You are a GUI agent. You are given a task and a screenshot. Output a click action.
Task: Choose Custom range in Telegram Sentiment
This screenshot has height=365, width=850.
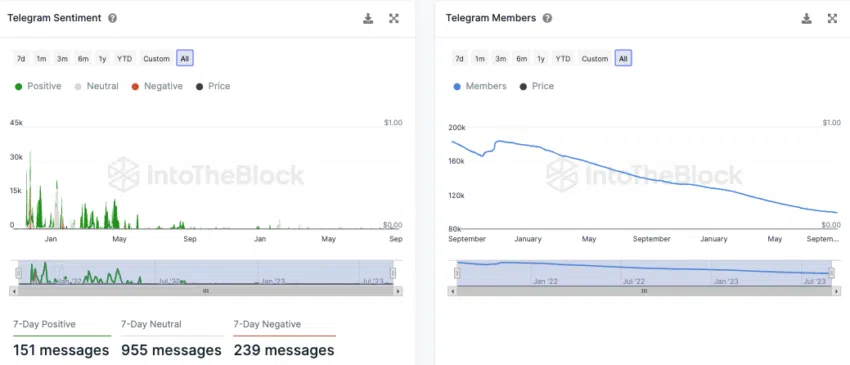tap(157, 59)
